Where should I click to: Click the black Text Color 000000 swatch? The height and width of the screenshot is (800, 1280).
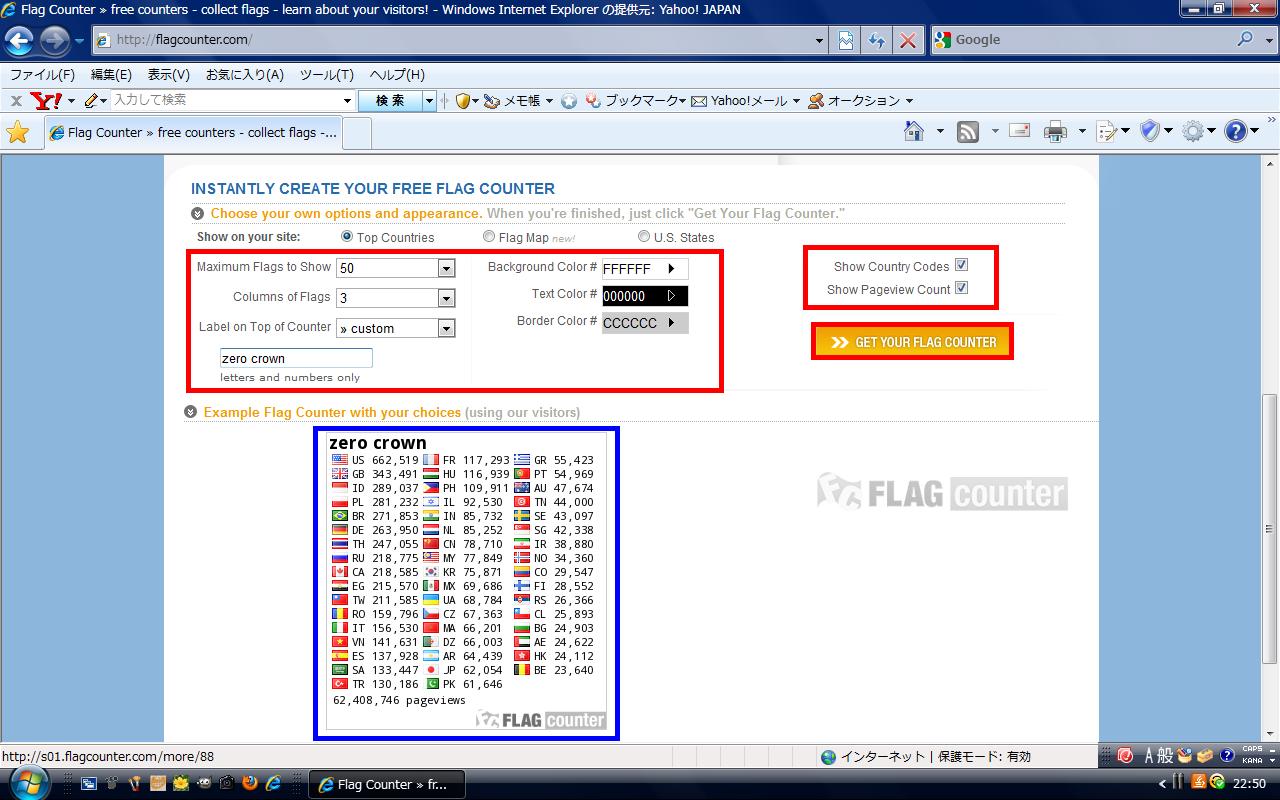645,295
